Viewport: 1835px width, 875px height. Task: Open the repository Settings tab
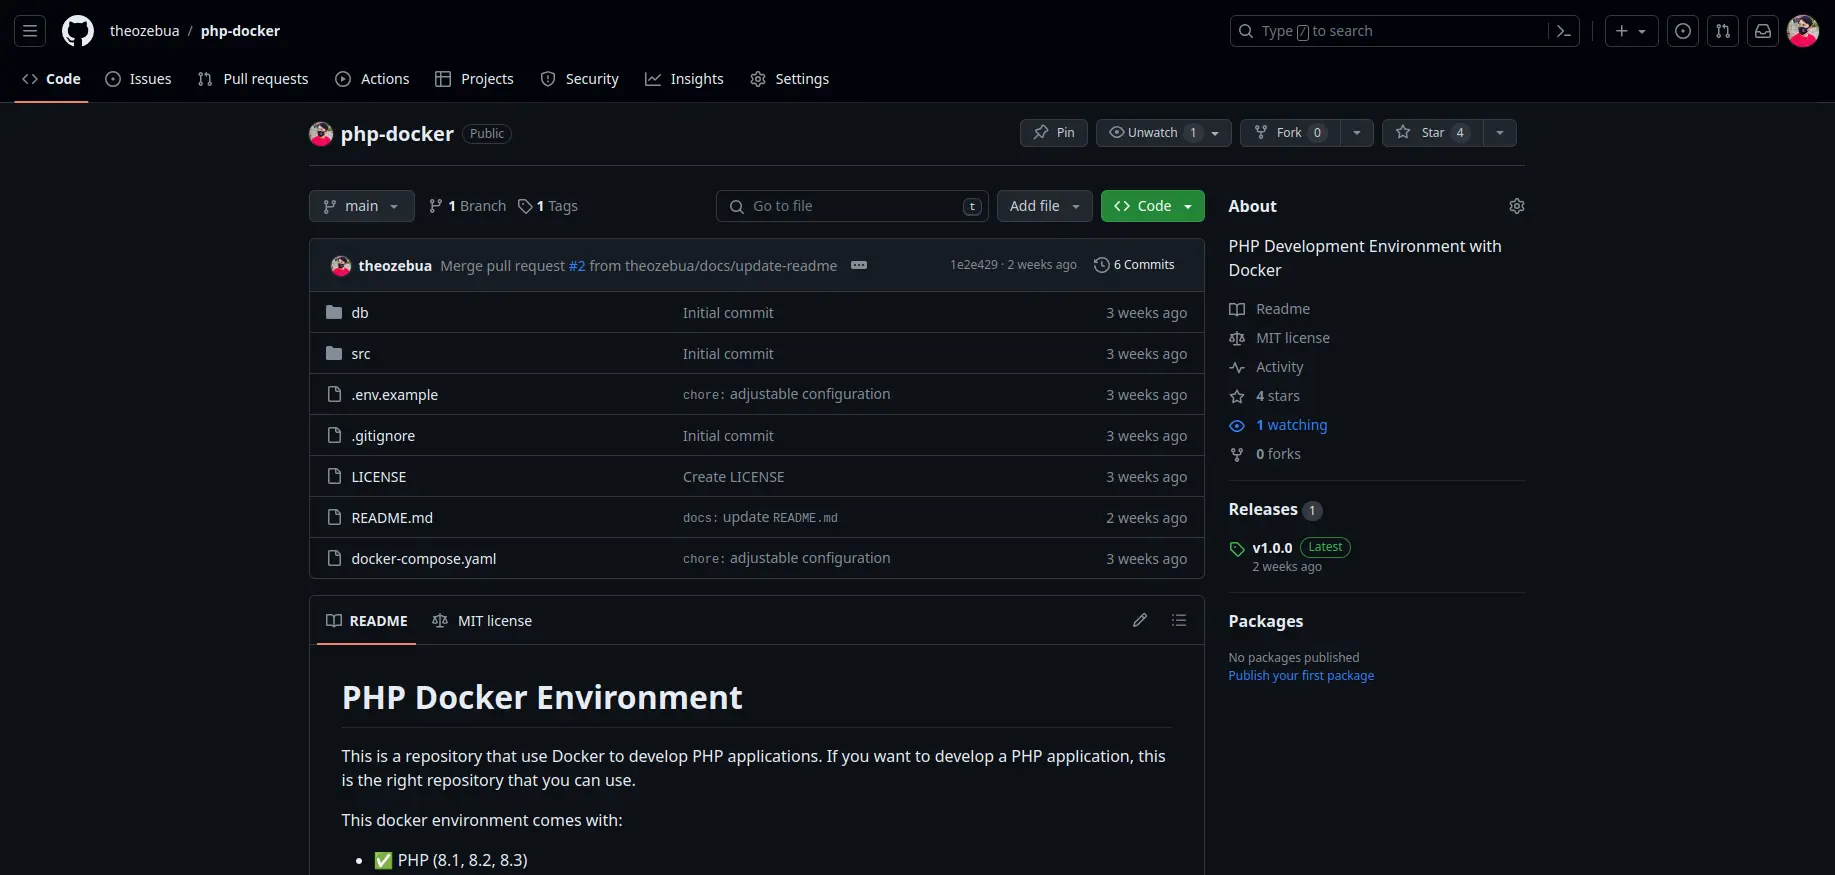(790, 79)
